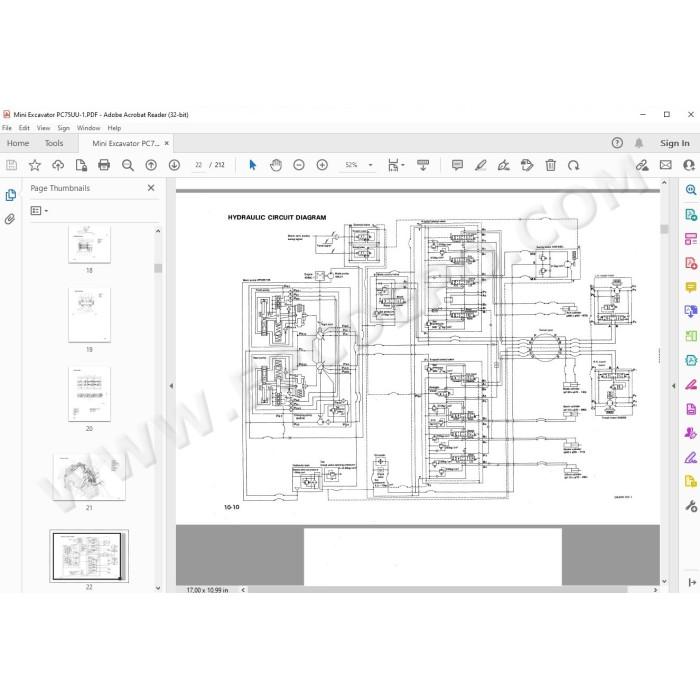The height and width of the screenshot is (700, 700).
Task: Open thumbnail options menu dropdown
Action: click(39, 210)
